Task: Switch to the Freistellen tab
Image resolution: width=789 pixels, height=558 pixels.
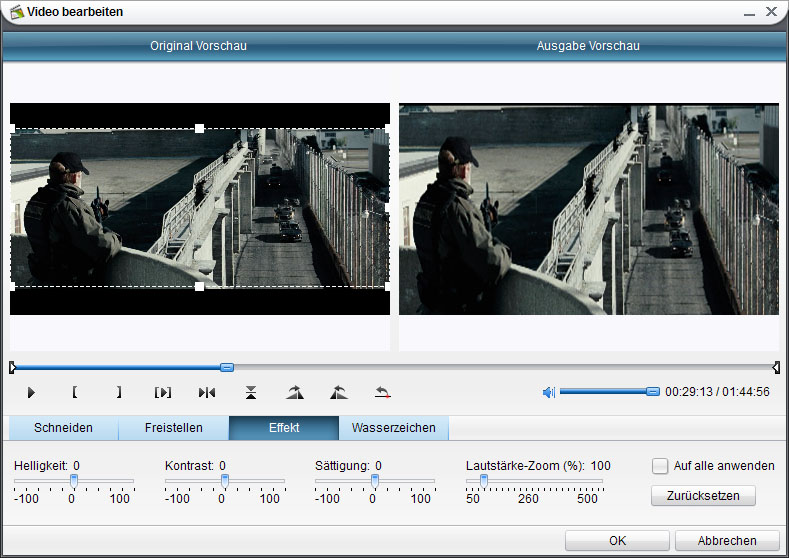Action: 173,428
